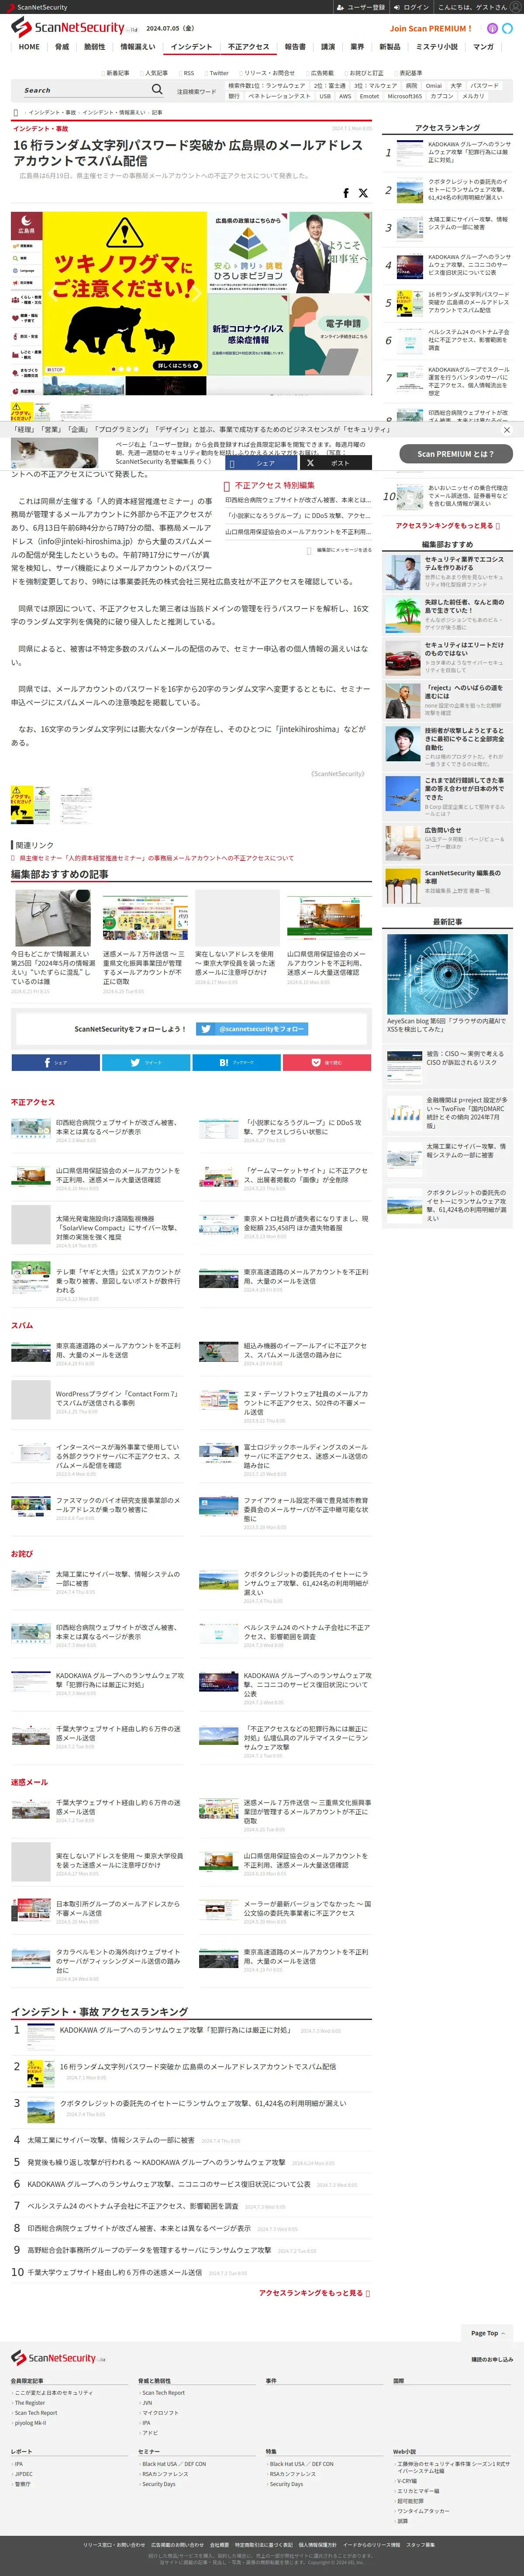Open the 業界 navigation tab
524x2576 pixels.
(x=357, y=47)
